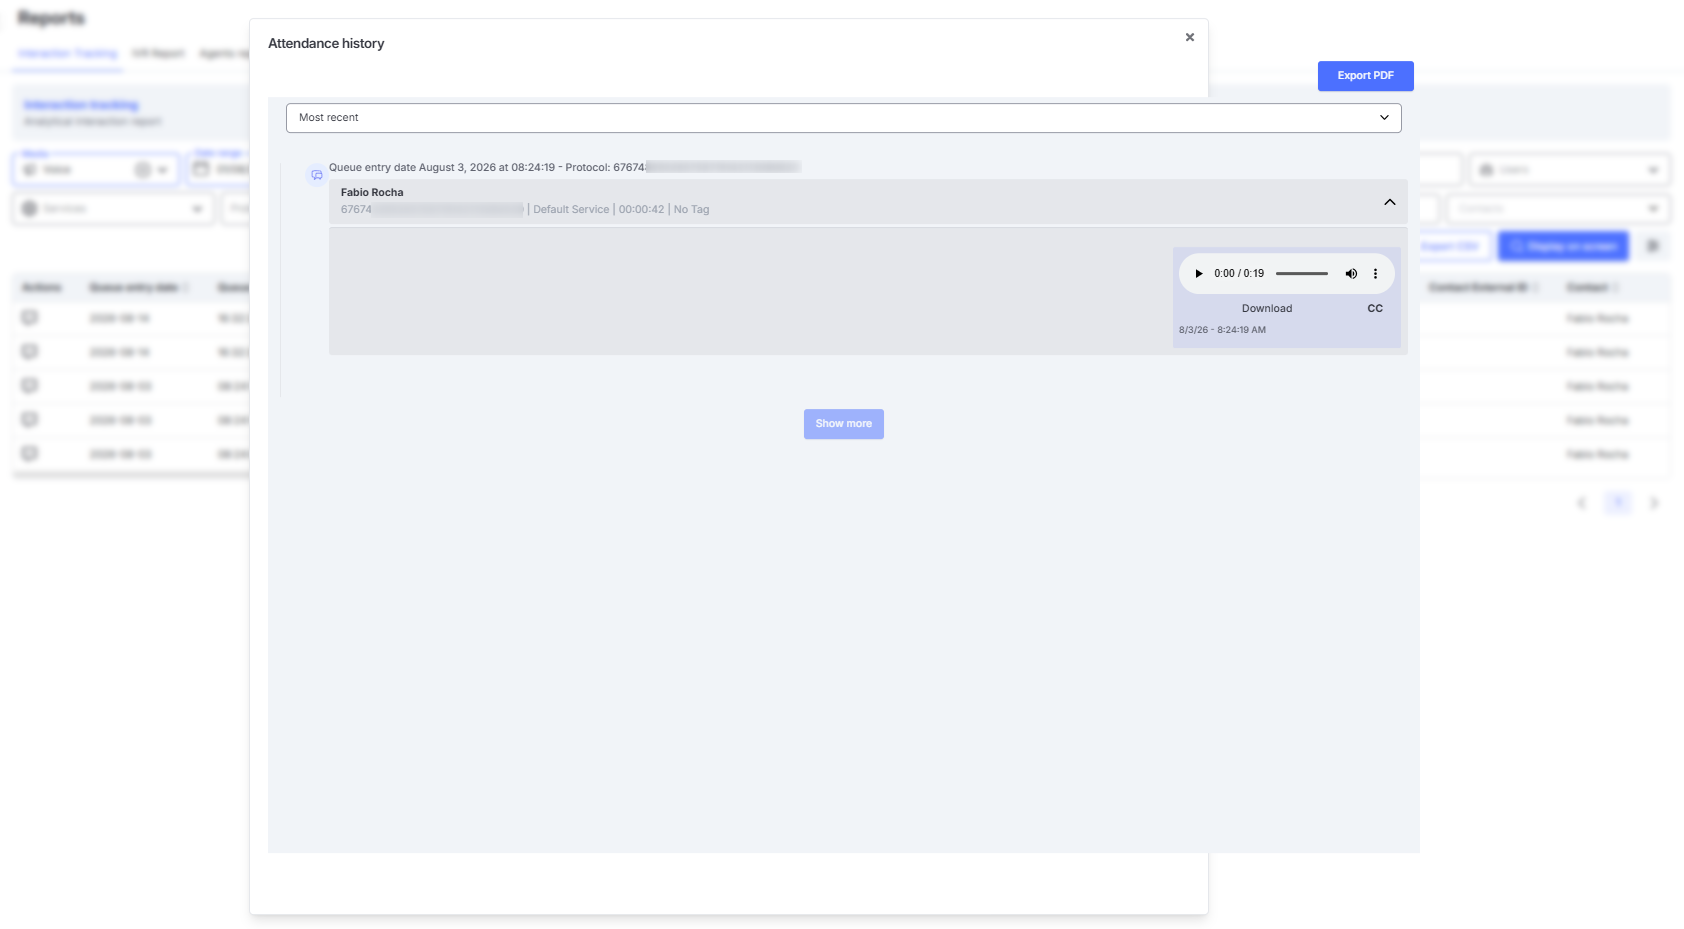Close the Attendance history dialog

click(1190, 37)
